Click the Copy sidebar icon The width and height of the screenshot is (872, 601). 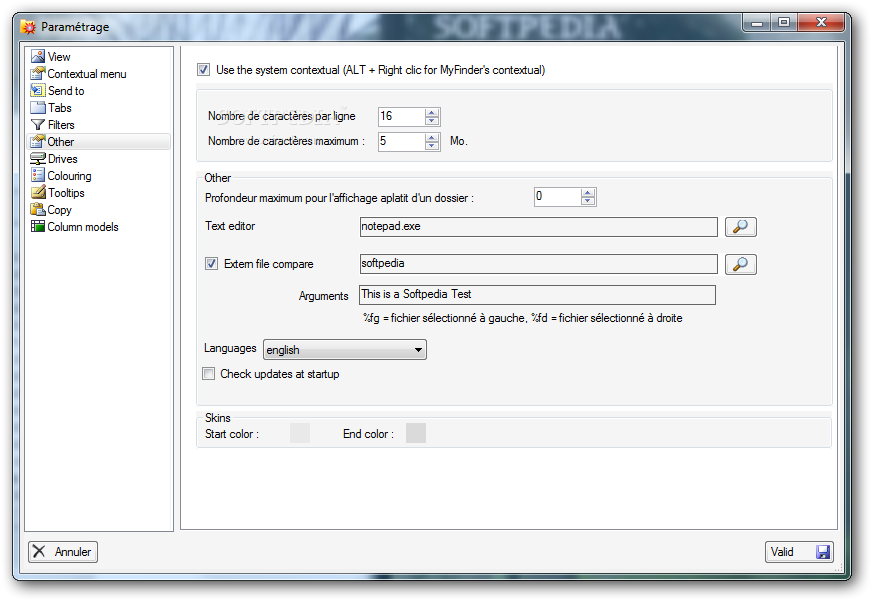click(38, 210)
